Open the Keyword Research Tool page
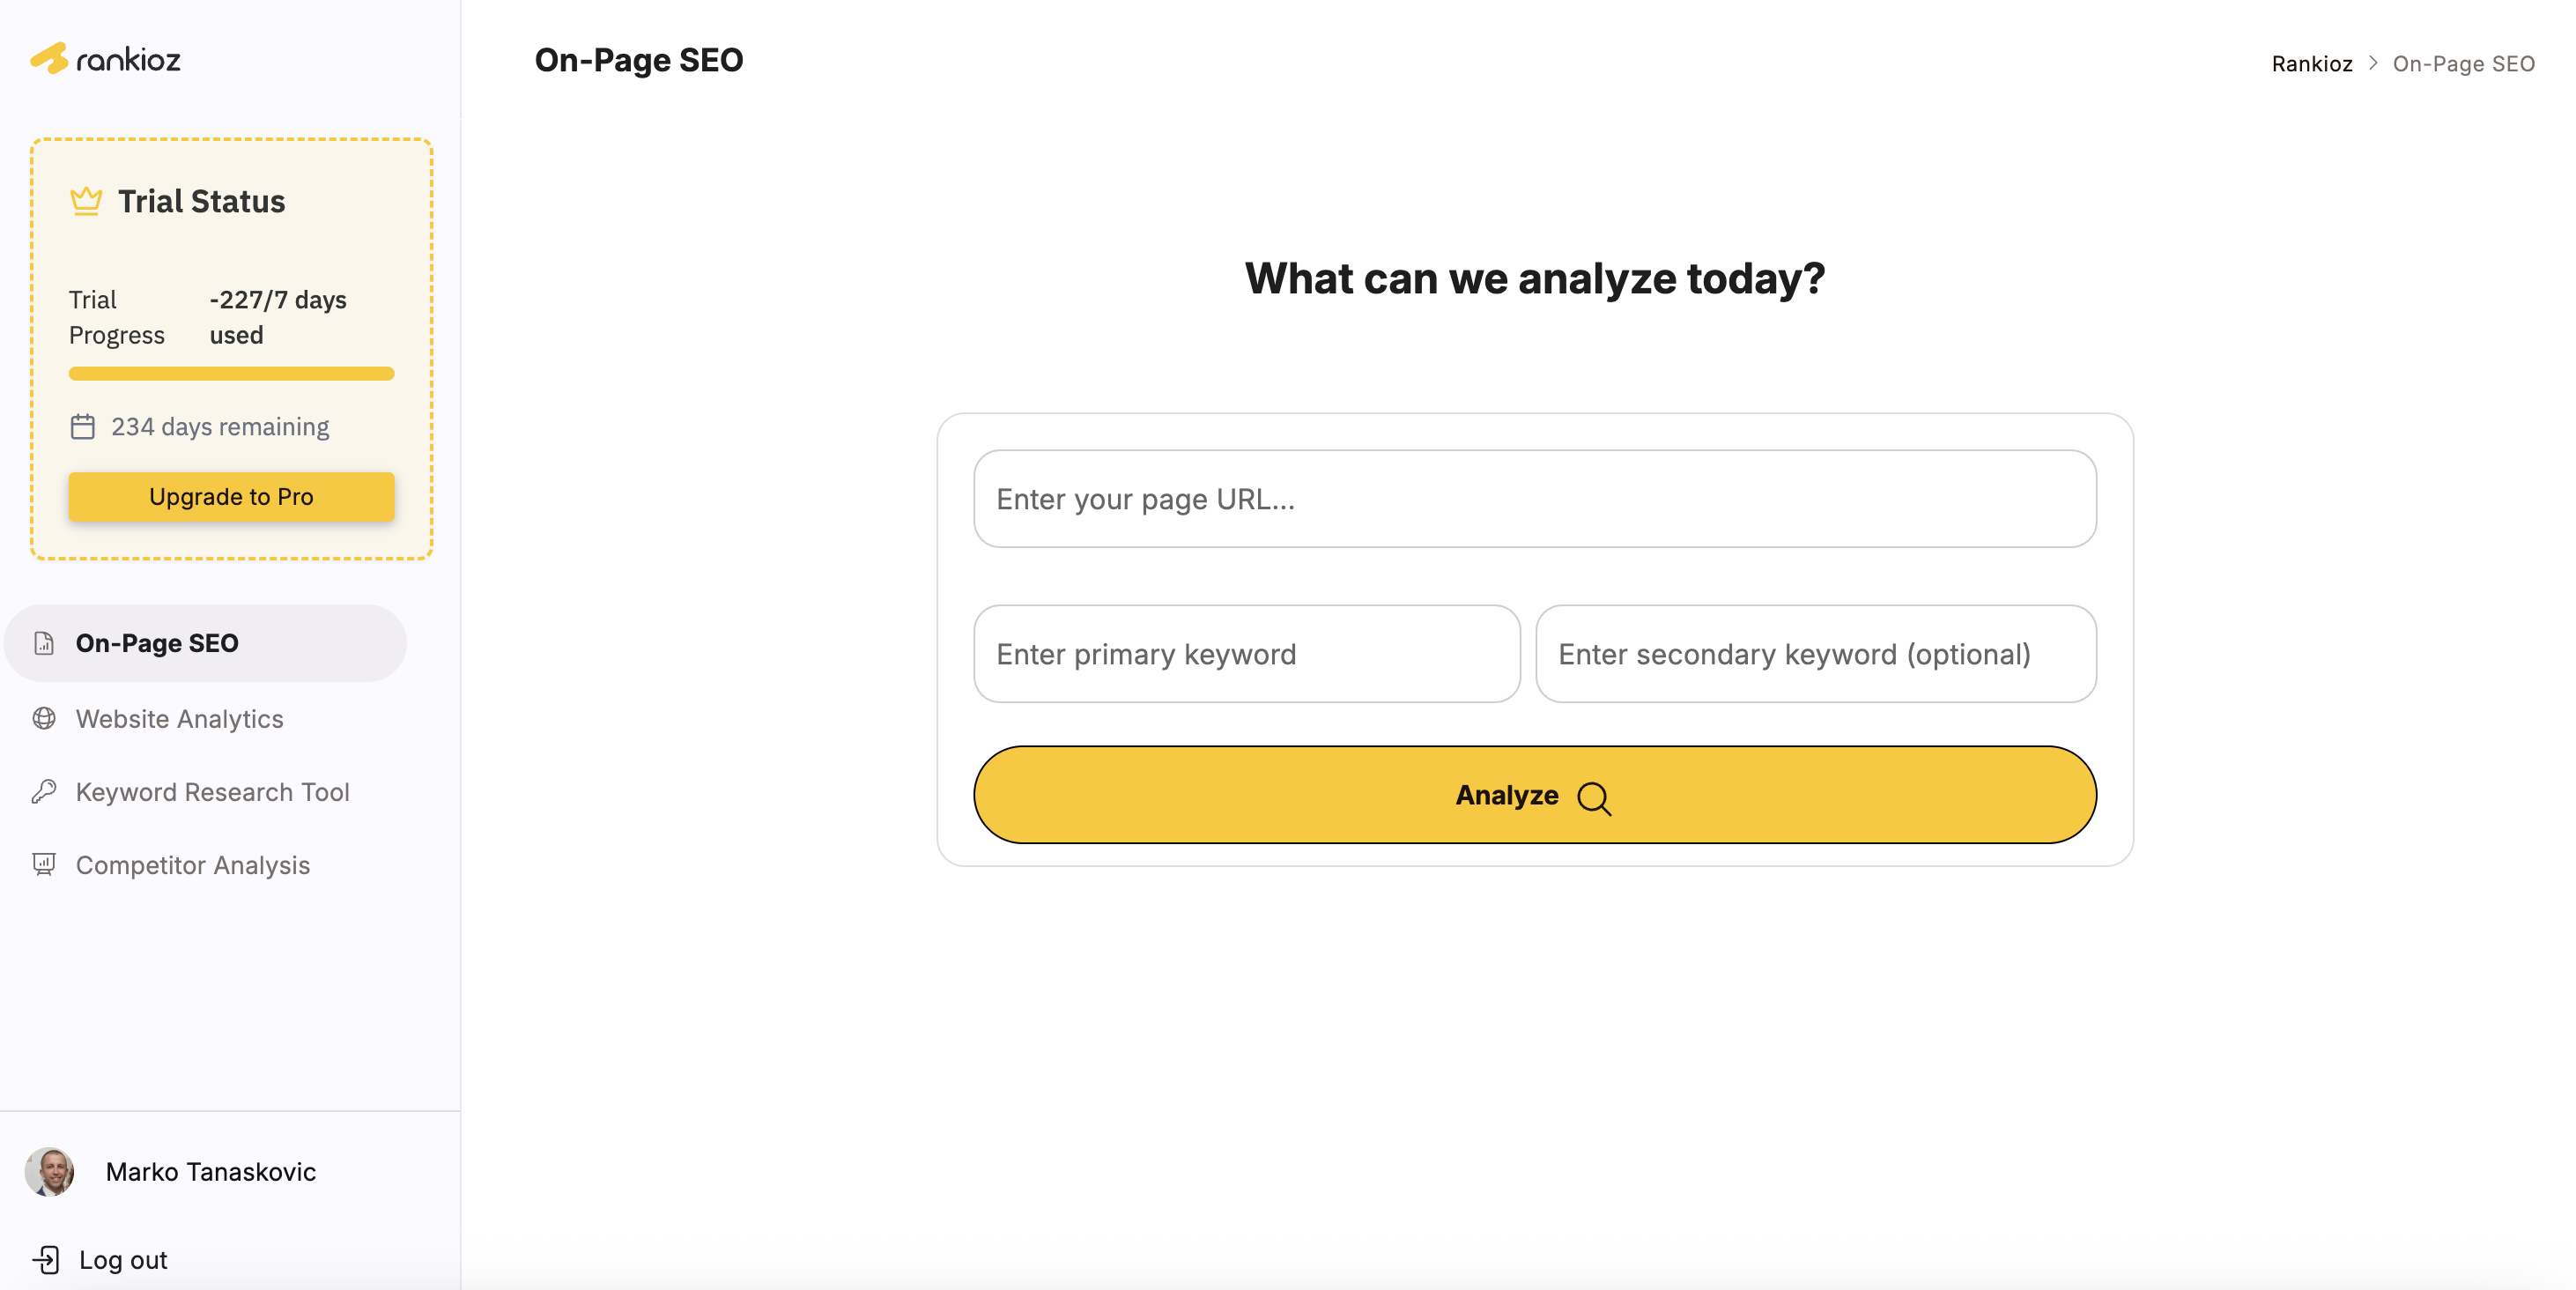The height and width of the screenshot is (1290, 2576). click(212, 792)
